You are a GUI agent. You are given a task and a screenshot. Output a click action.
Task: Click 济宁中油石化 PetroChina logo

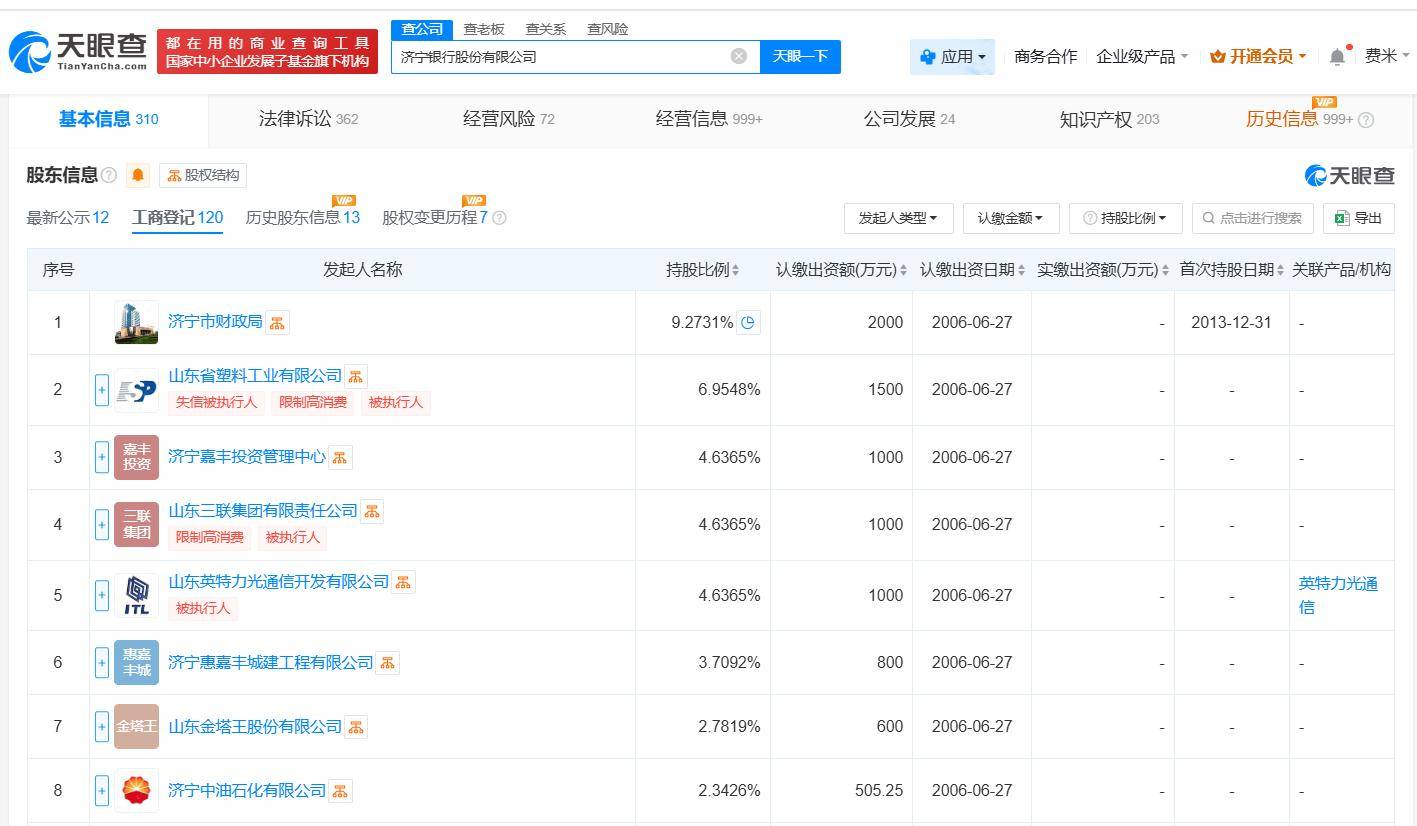click(136, 791)
